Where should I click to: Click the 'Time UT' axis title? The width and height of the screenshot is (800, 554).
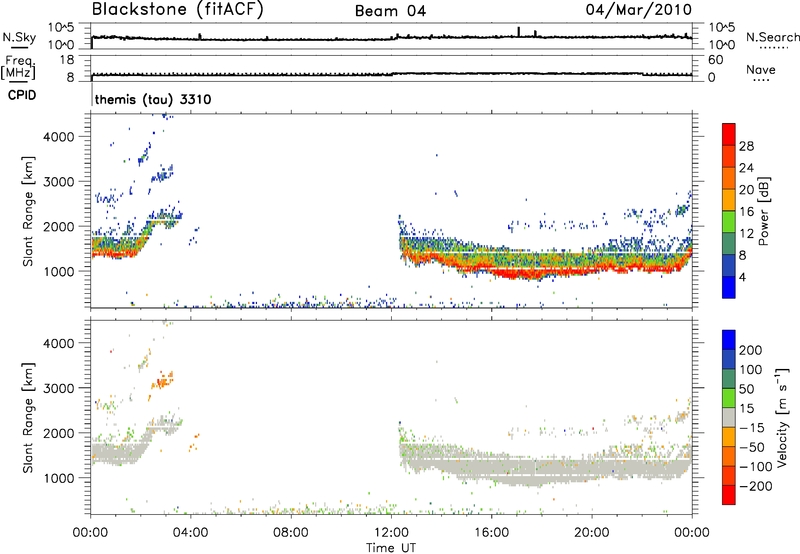391,548
